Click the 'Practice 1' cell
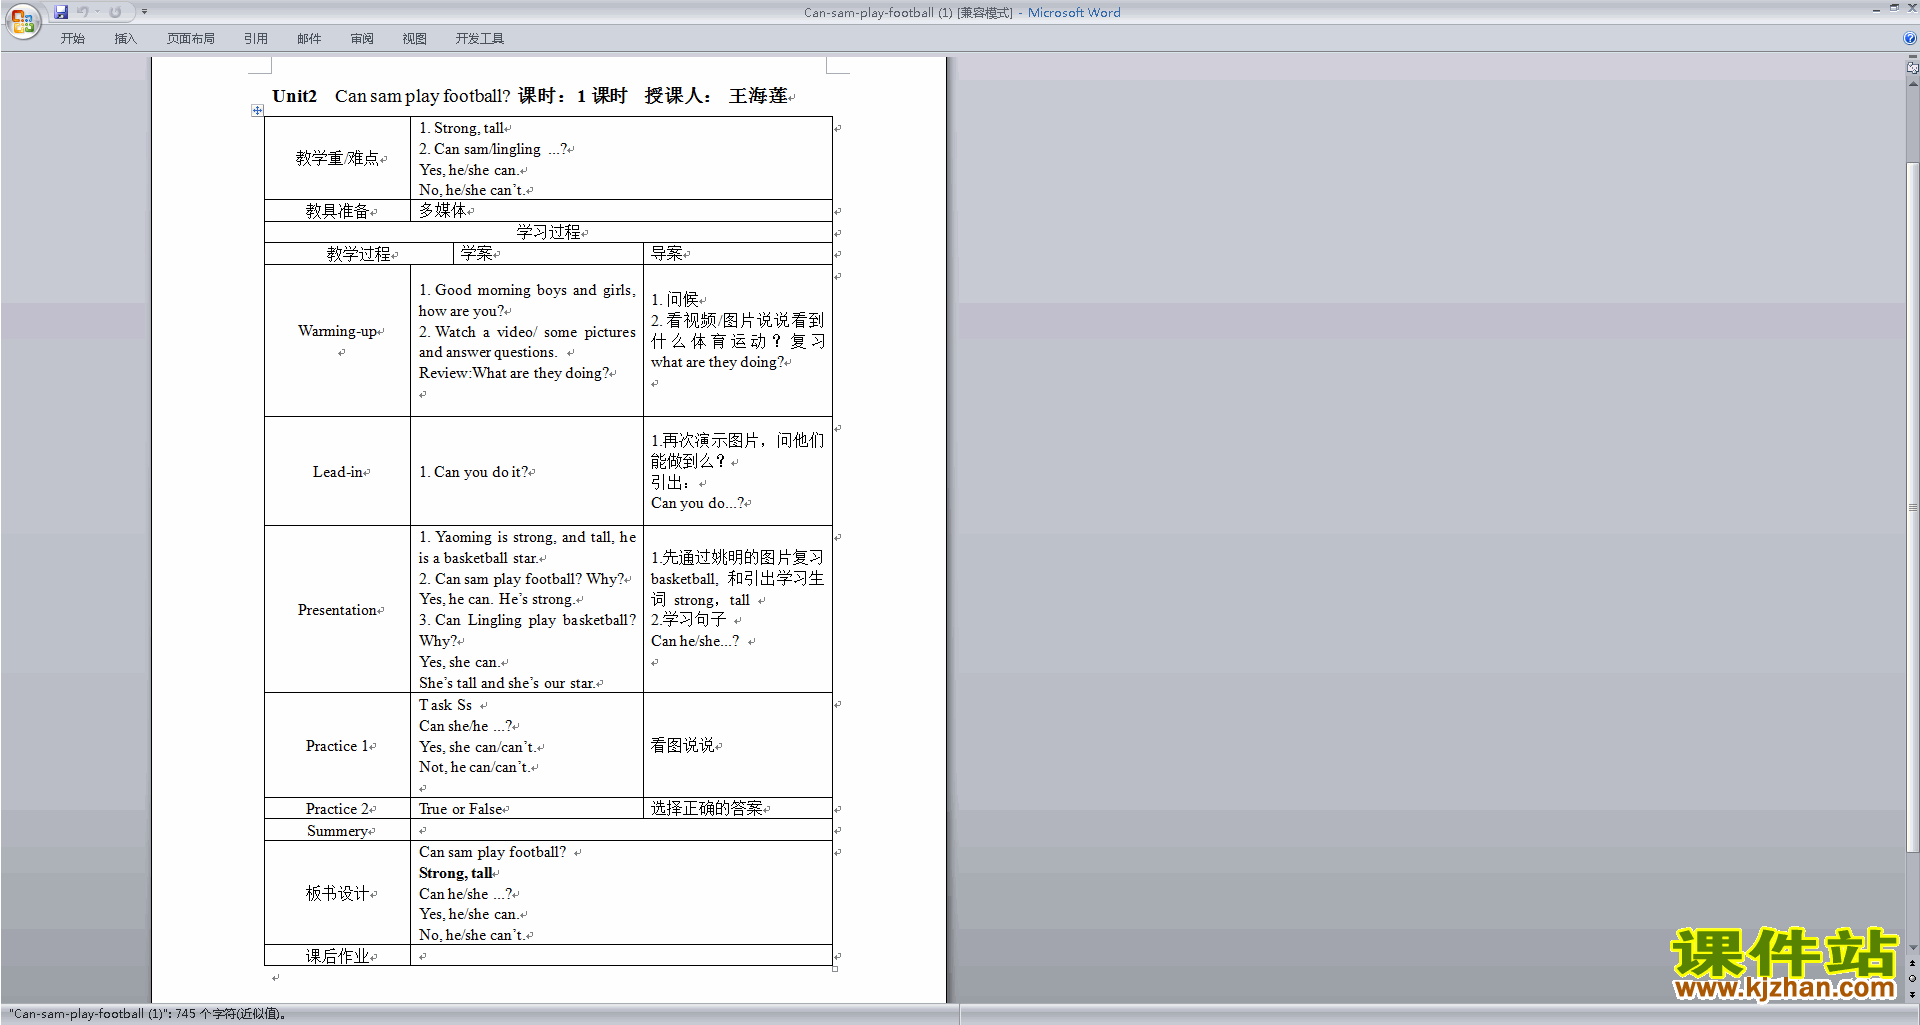The width and height of the screenshot is (1920, 1025). (x=338, y=746)
